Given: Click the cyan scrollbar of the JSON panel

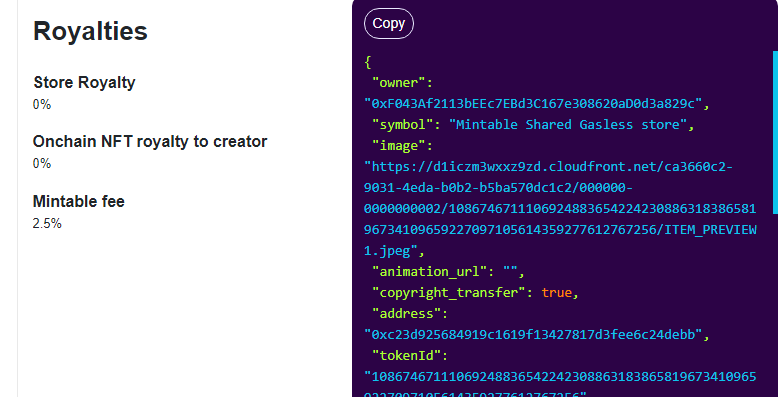Looking at the screenshot, I should click(x=775, y=132).
